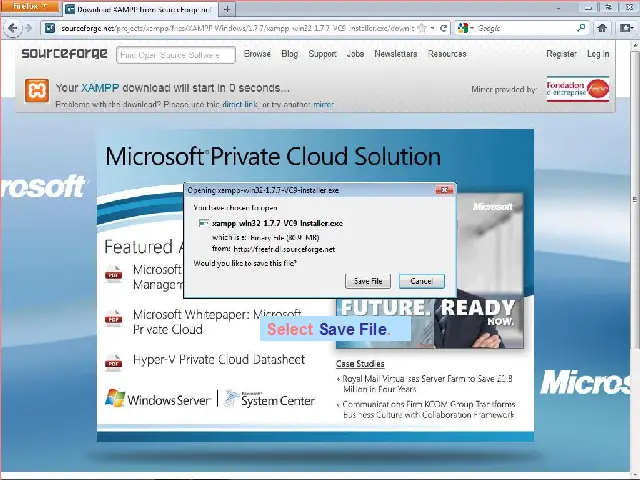The width and height of the screenshot is (640, 480).
Task: Open the Case Studies heading link
Action: pos(360,364)
